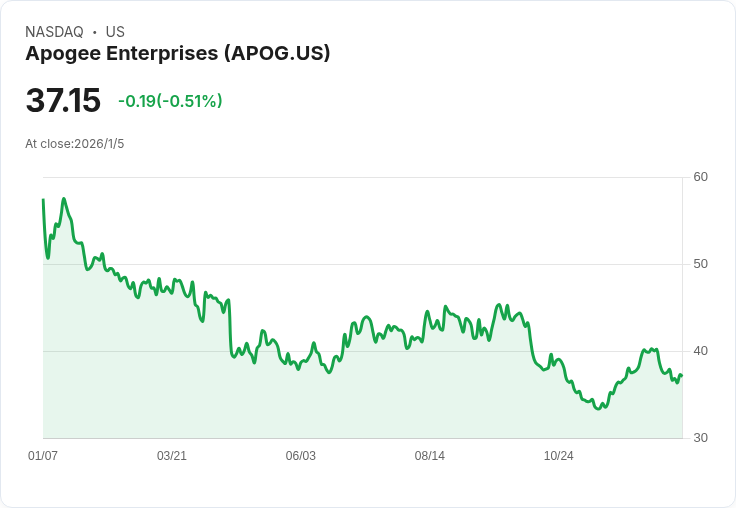Click the rightmost end of the price line
The image size is (736, 508).
682,376
